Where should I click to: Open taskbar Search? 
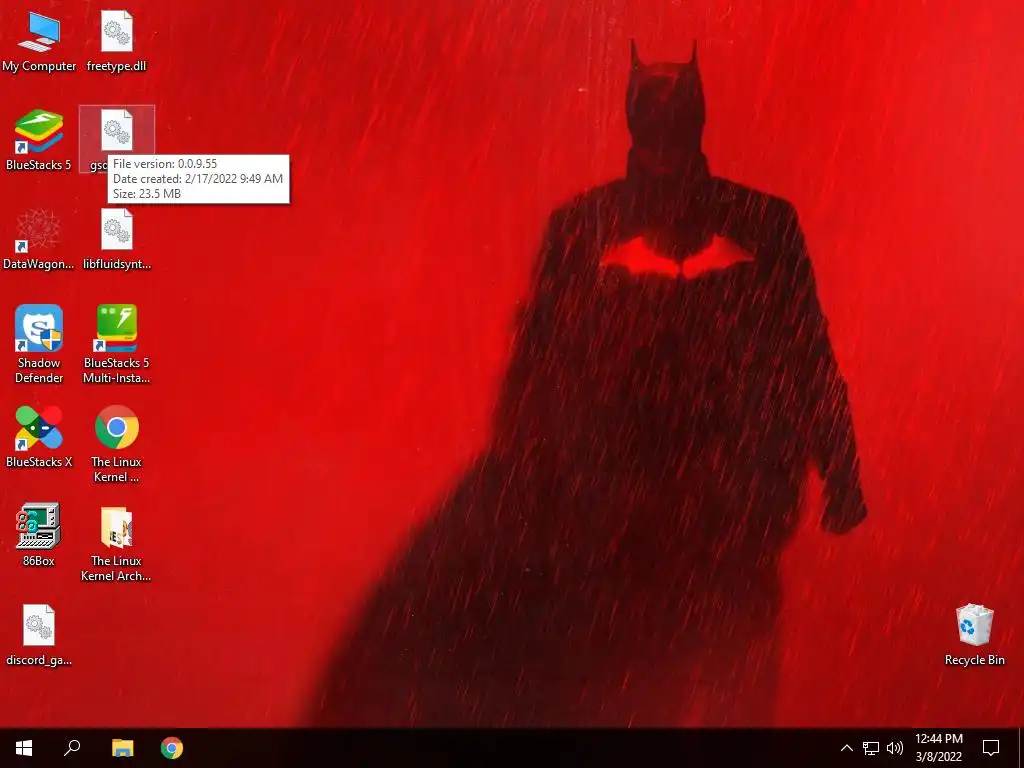(x=72, y=748)
